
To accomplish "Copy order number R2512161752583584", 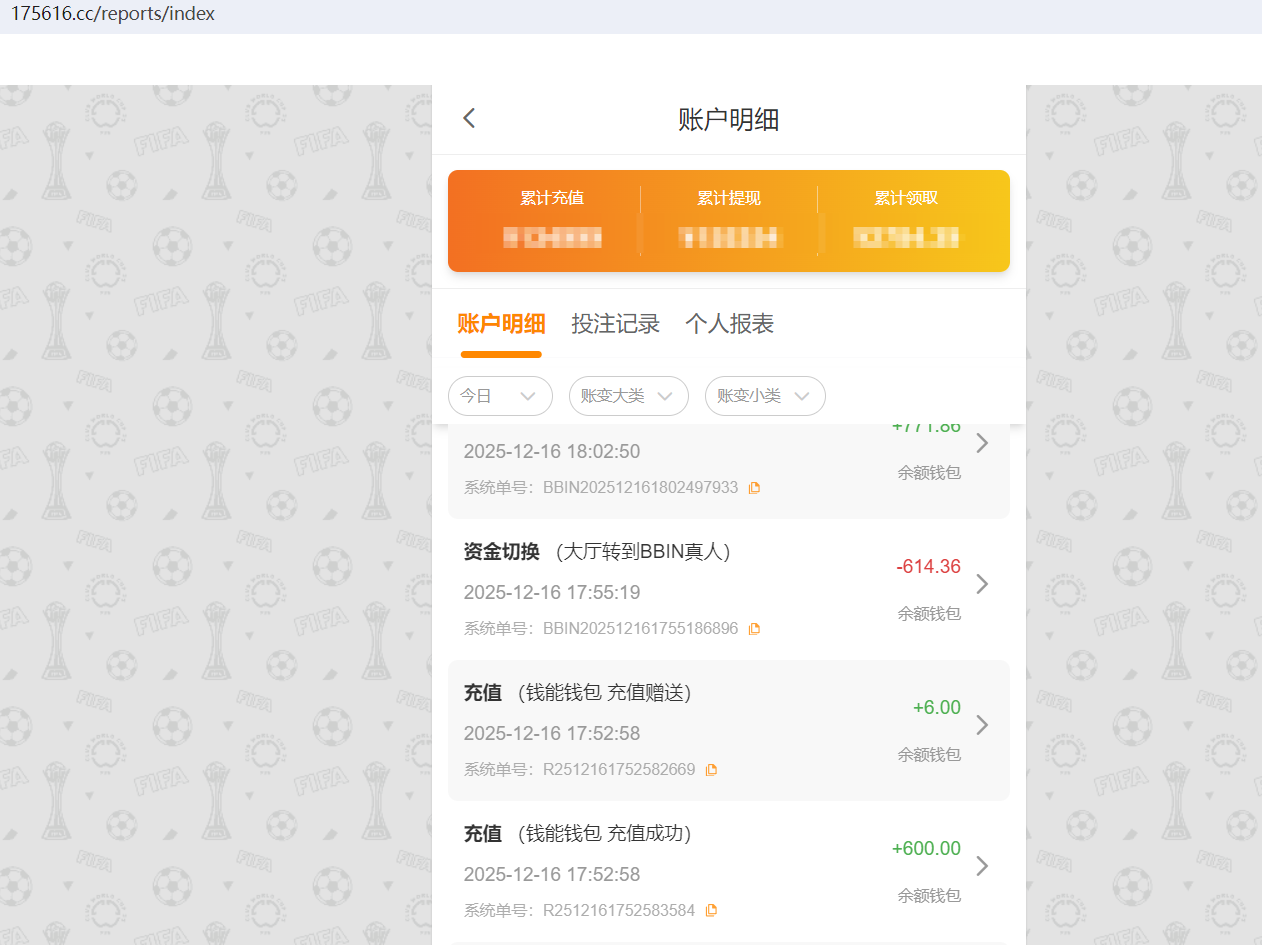I will (711, 910).
